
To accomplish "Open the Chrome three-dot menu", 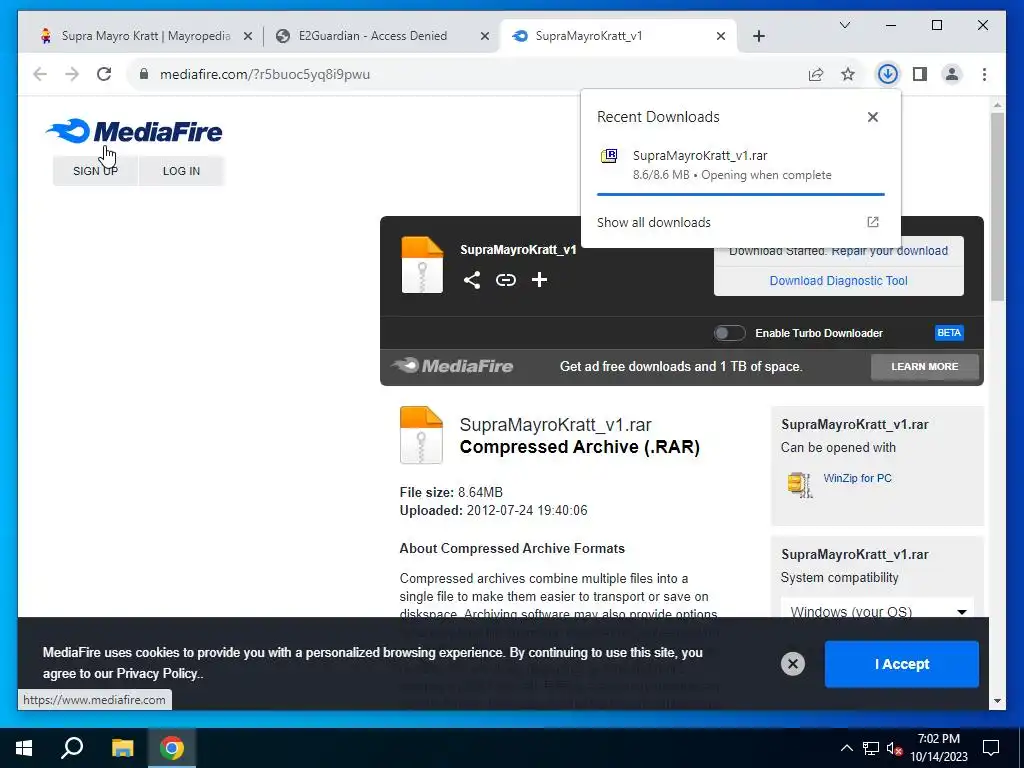I will pyautogui.click(x=984, y=74).
